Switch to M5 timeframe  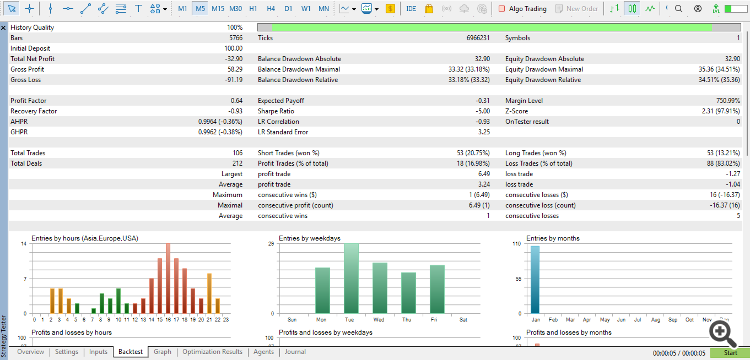pyautogui.click(x=200, y=9)
